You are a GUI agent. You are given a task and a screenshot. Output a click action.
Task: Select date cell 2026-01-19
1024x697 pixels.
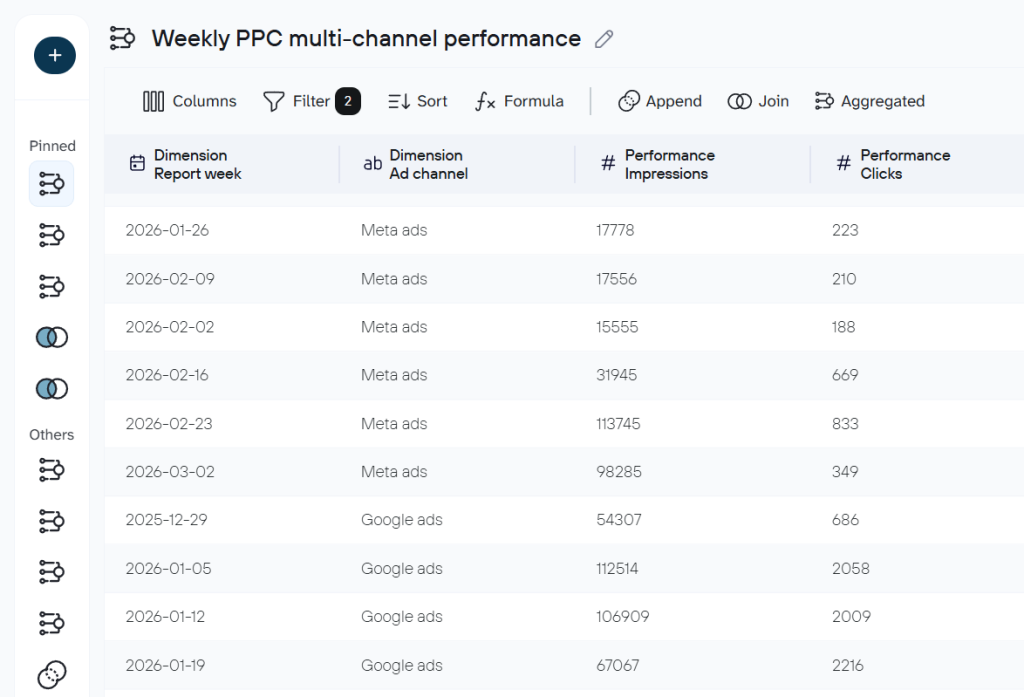[x=165, y=666]
